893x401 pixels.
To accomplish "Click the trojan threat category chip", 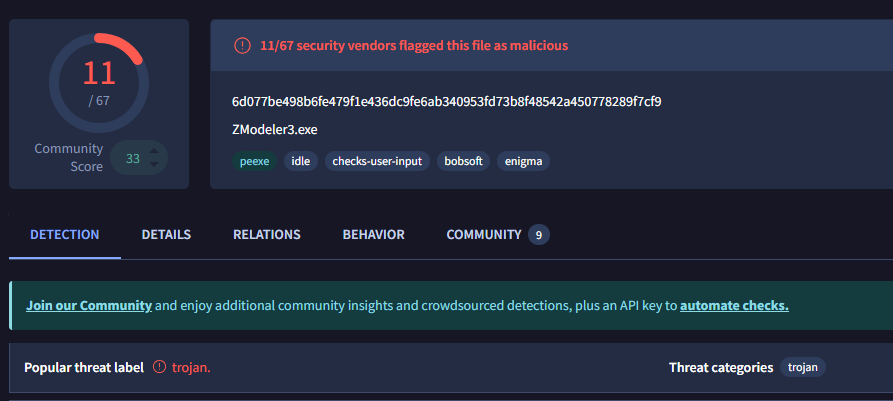I will pyautogui.click(x=802, y=367).
